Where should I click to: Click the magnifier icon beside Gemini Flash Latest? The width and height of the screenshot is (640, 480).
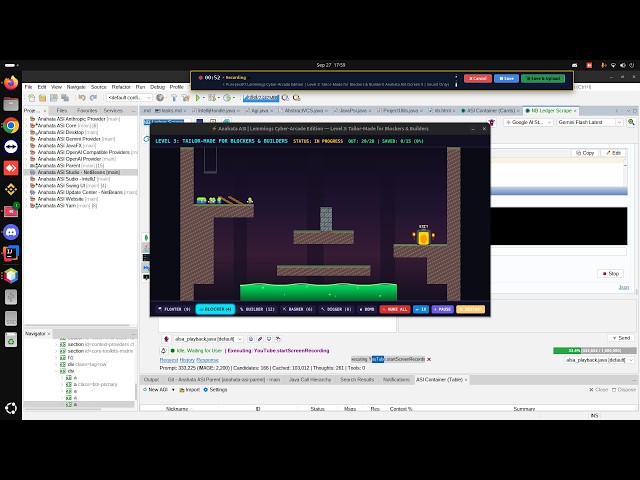(x=631, y=122)
